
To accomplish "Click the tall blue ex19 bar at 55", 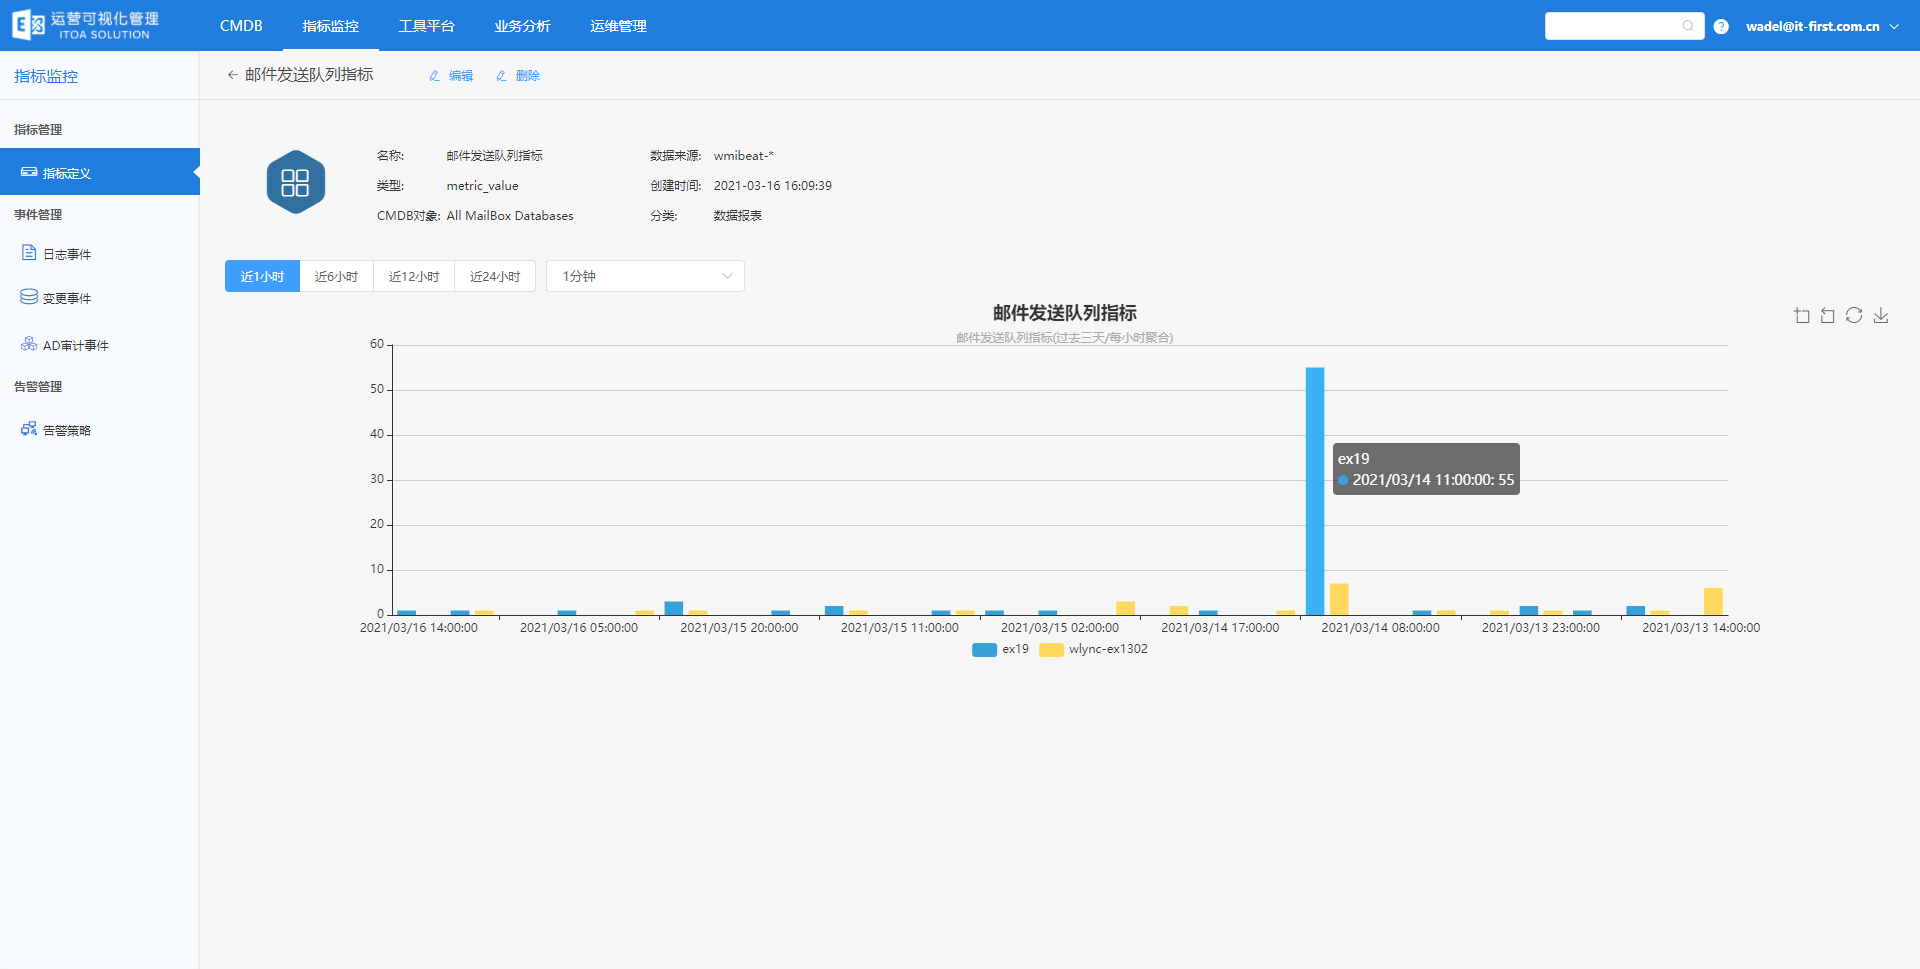I will [1315, 491].
